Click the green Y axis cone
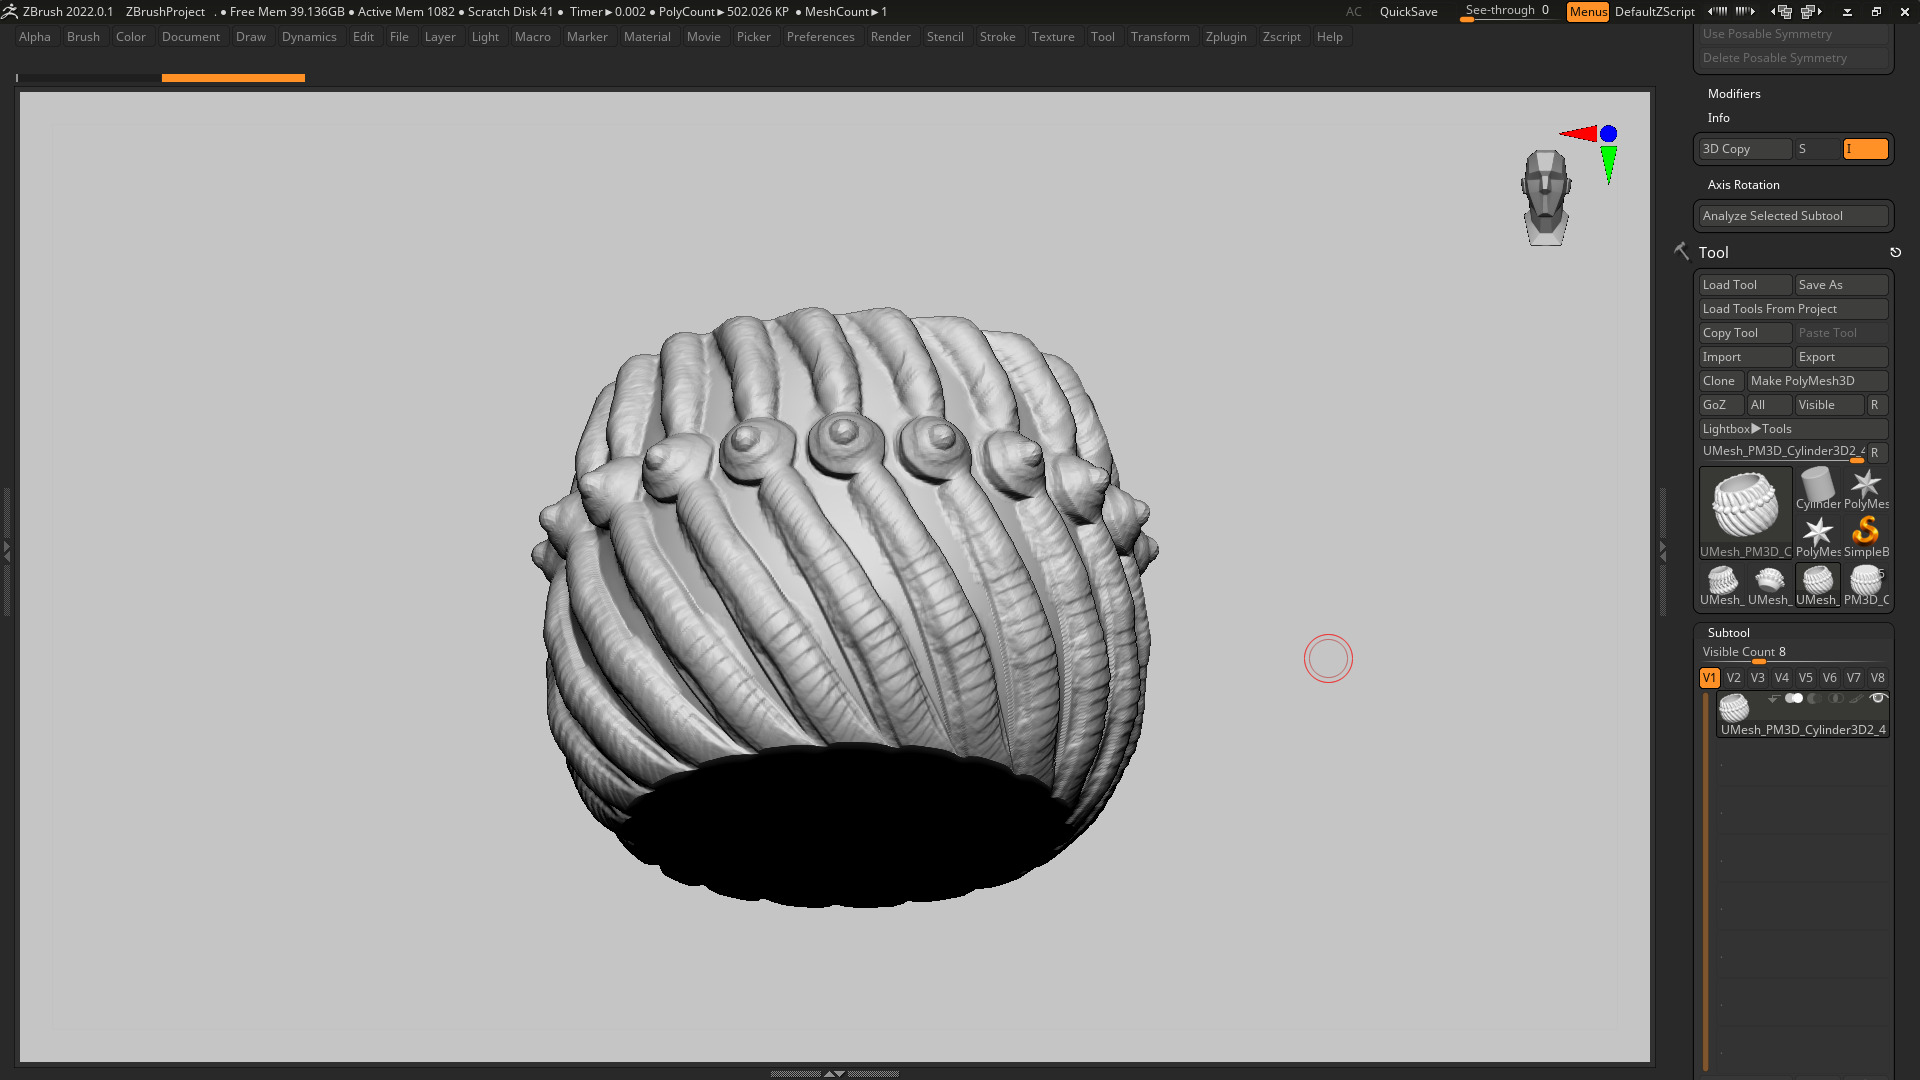The width and height of the screenshot is (1920, 1080). [x=1608, y=165]
